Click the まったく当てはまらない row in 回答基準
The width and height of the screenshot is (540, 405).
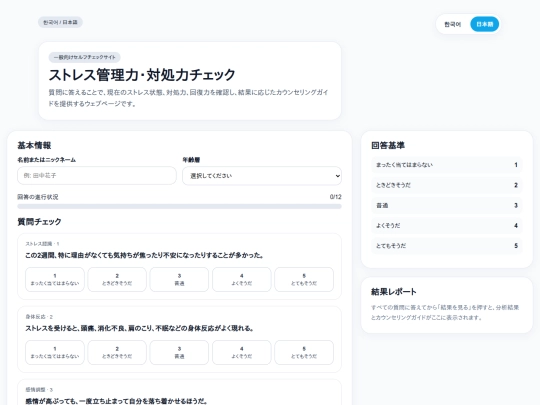click(x=447, y=165)
